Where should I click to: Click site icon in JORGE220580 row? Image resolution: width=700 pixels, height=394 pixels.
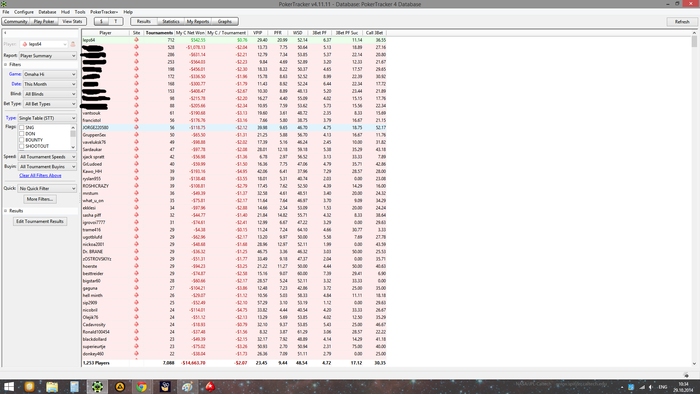pos(136,127)
